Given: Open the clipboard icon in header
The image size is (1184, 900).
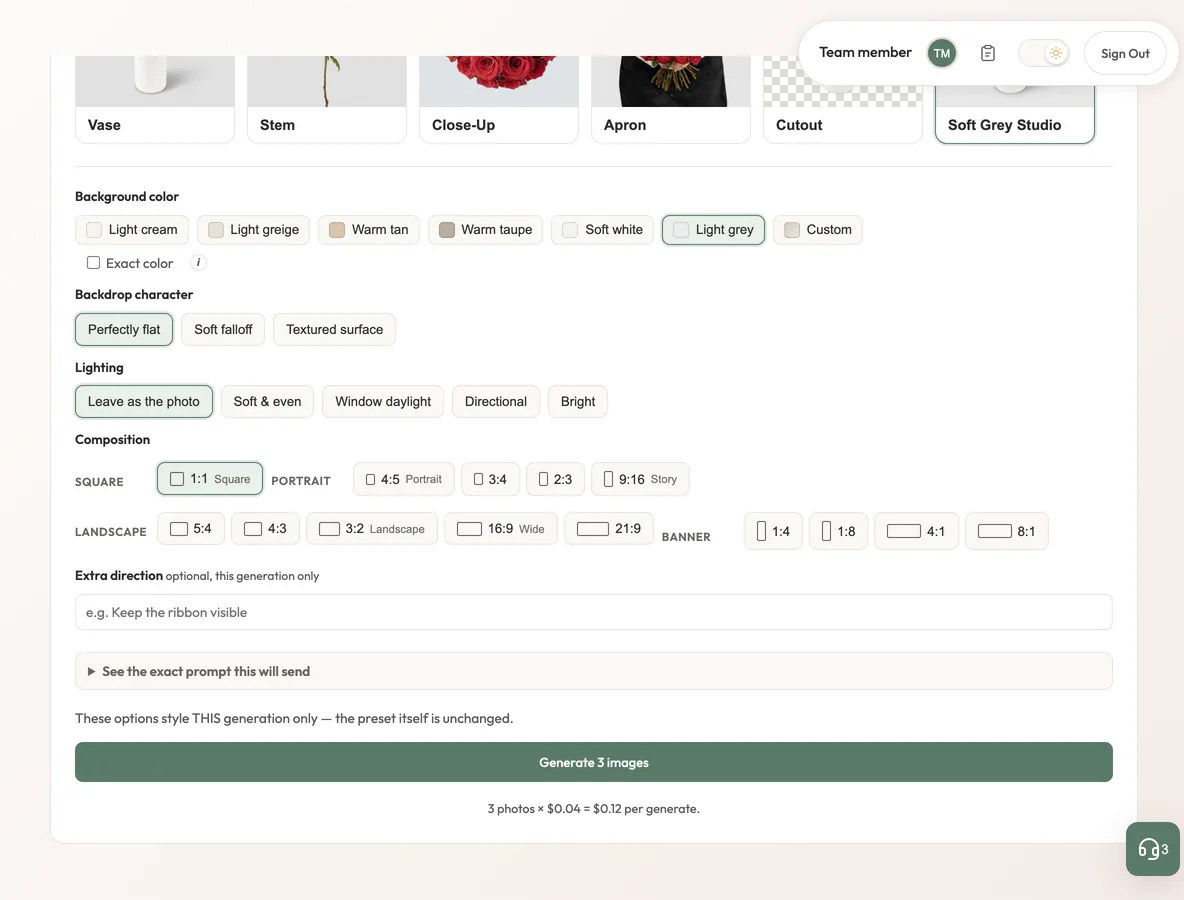Looking at the screenshot, I should 988,53.
